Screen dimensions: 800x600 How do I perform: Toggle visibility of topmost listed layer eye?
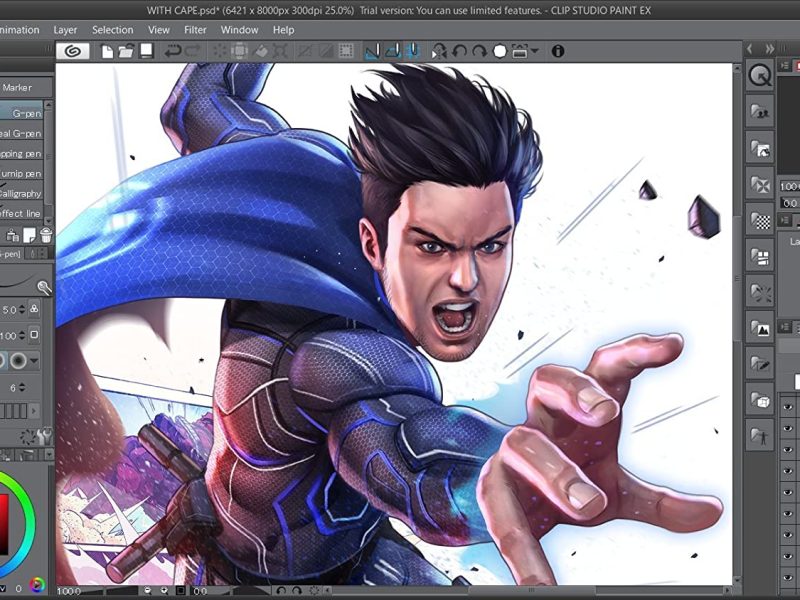tap(788, 407)
